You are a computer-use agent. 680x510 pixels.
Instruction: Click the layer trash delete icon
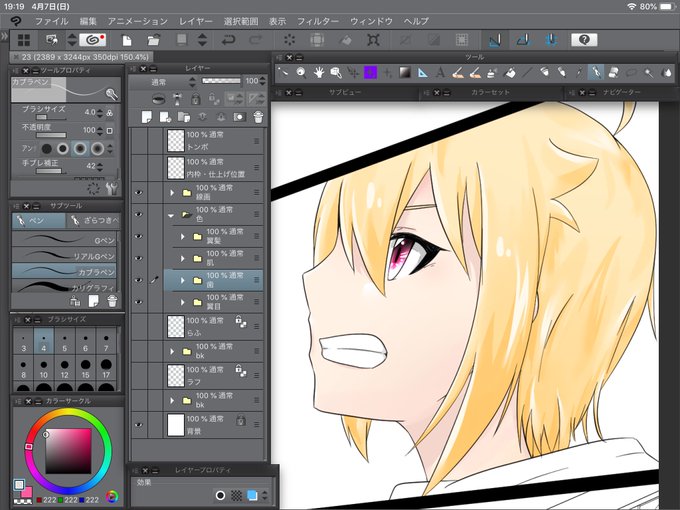pyautogui.click(x=258, y=117)
